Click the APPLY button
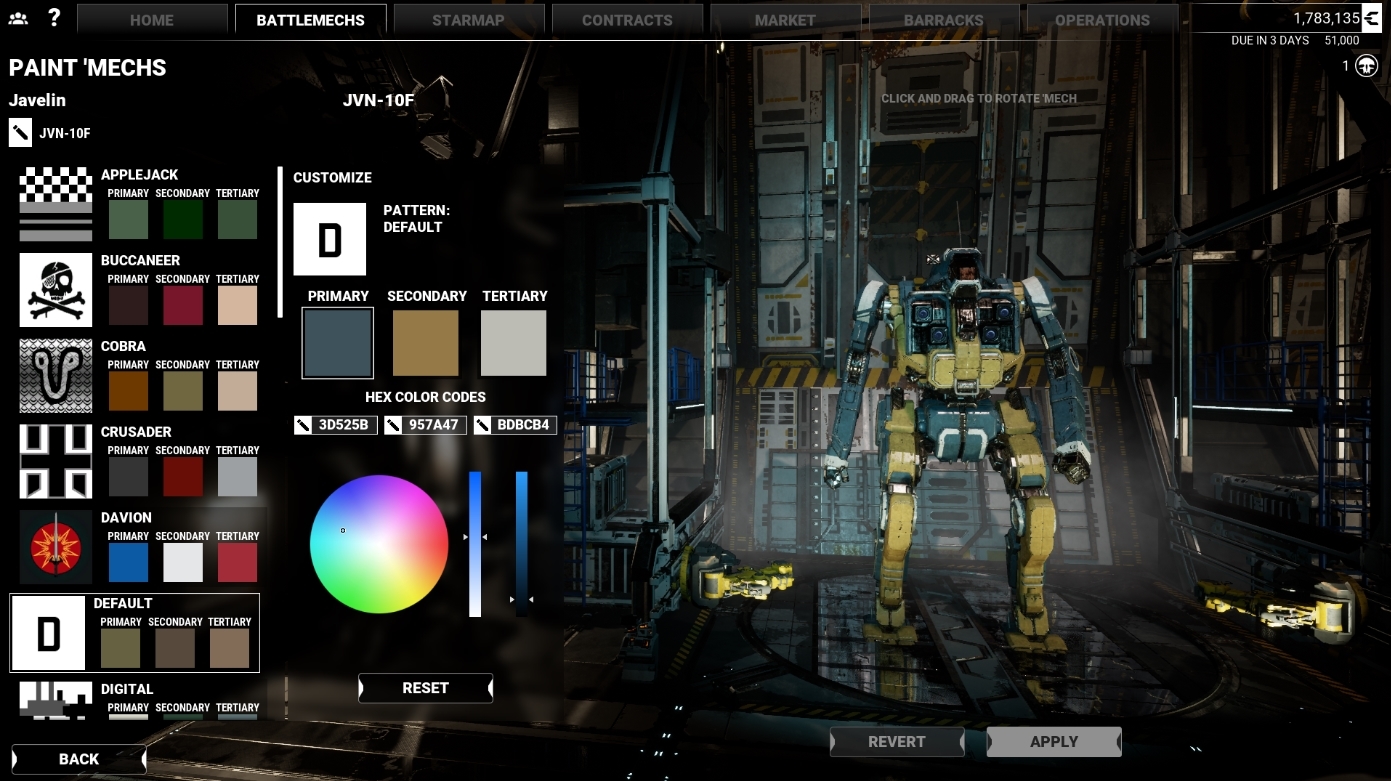This screenshot has height=781, width=1391. click(1054, 741)
